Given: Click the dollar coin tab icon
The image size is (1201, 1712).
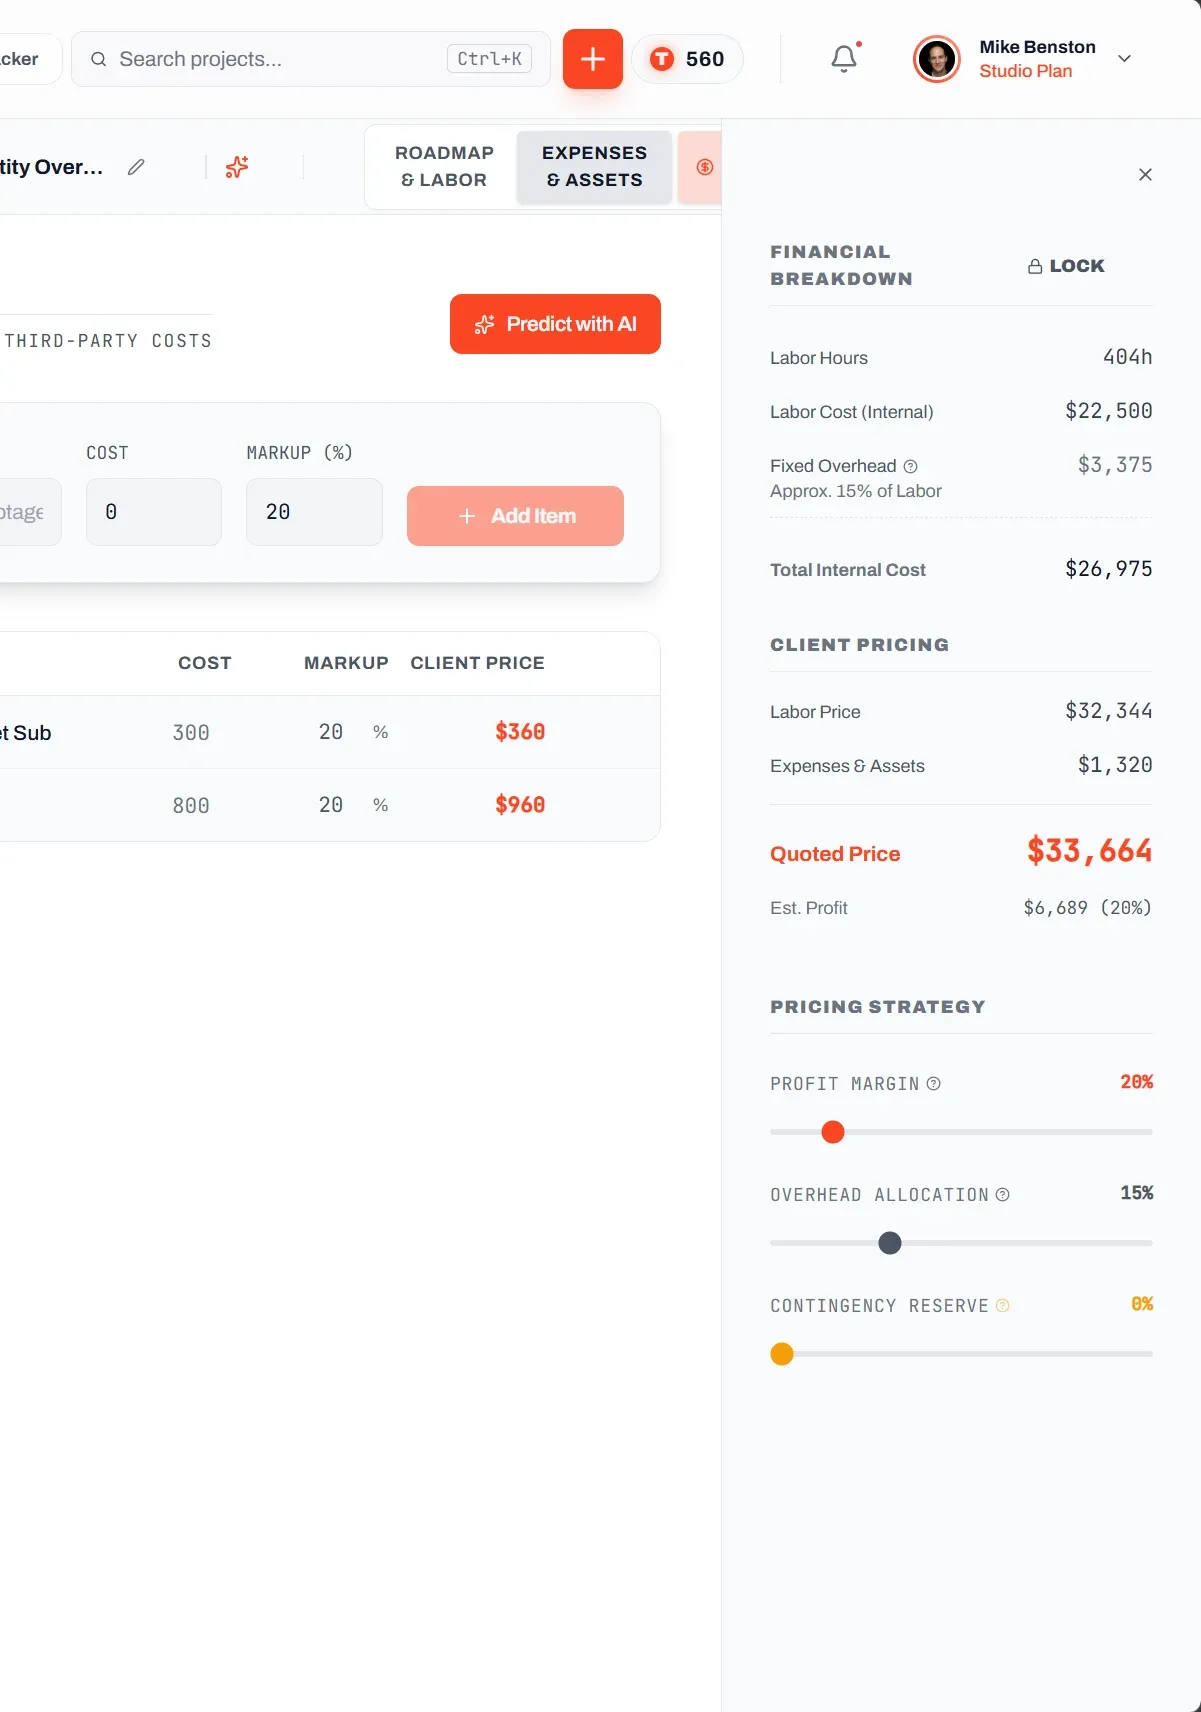Looking at the screenshot, I should (704, 167).
